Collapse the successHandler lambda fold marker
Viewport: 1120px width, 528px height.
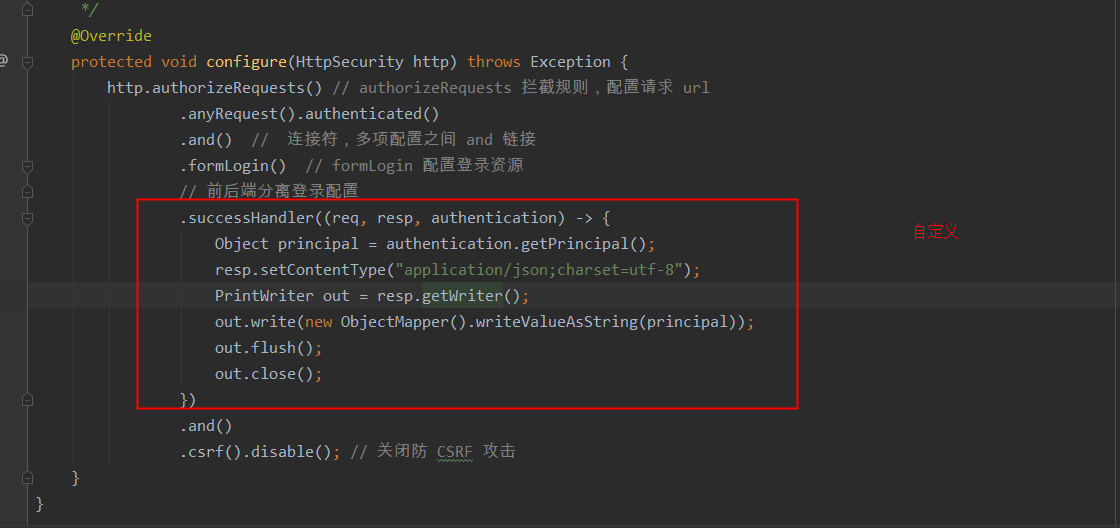point(27,217)
